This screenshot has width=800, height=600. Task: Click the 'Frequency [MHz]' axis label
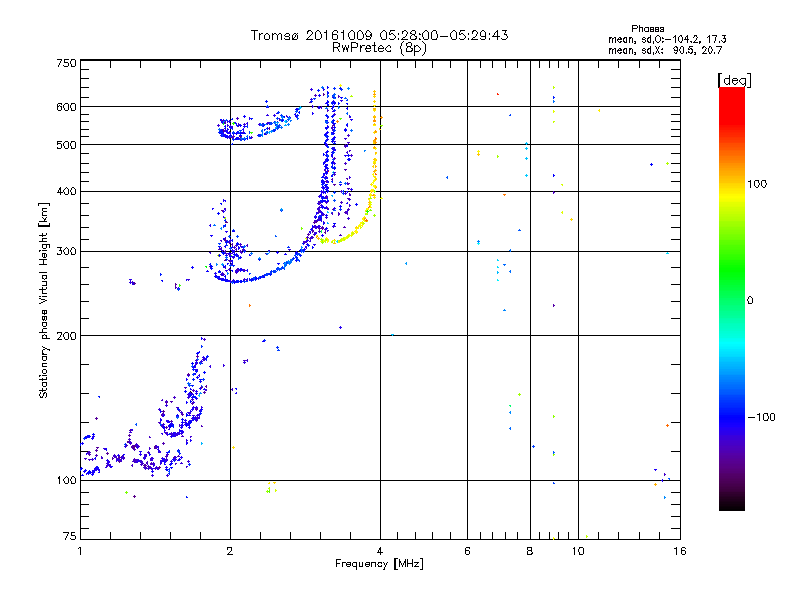click(x=379, y=564)
